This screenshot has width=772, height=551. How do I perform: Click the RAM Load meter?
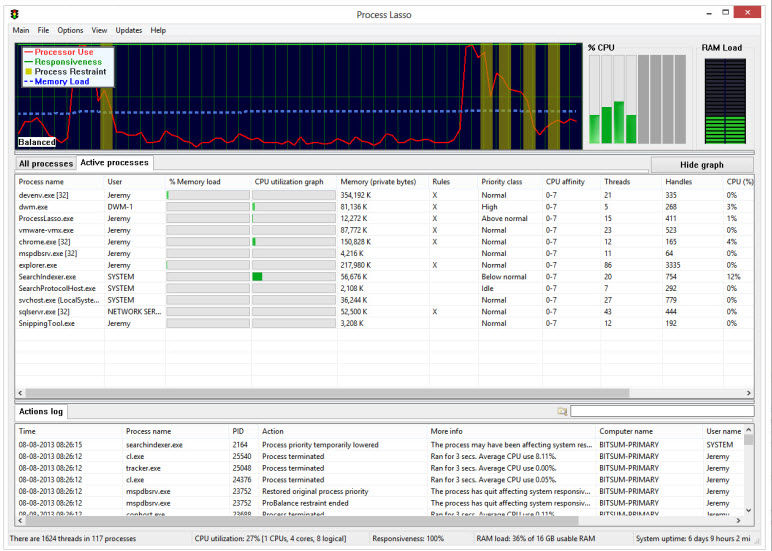tap(724, 100)
